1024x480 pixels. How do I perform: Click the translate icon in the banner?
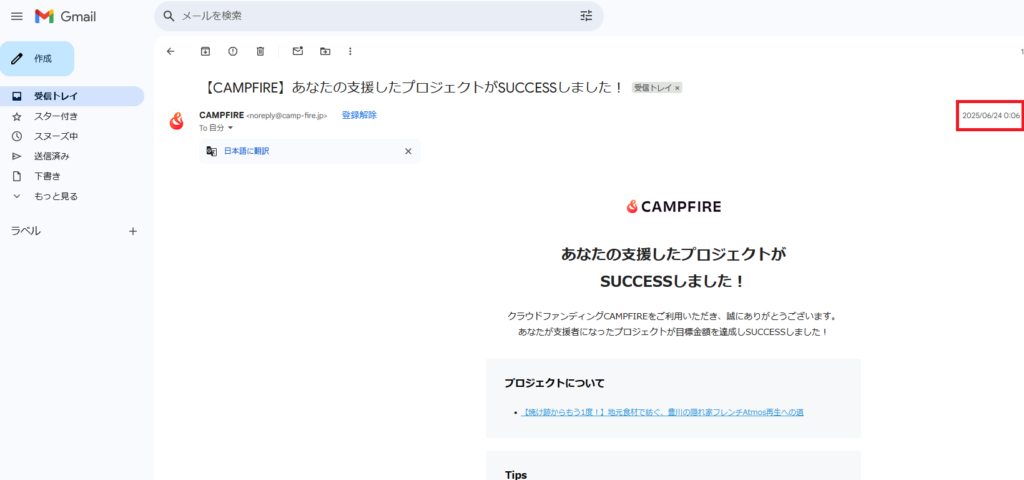212,151
